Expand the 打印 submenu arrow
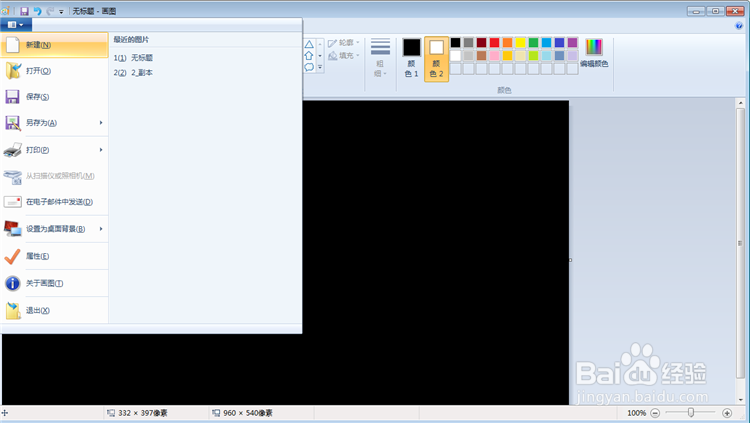Viewport: 750px width, 423px height. click(101, 150)
